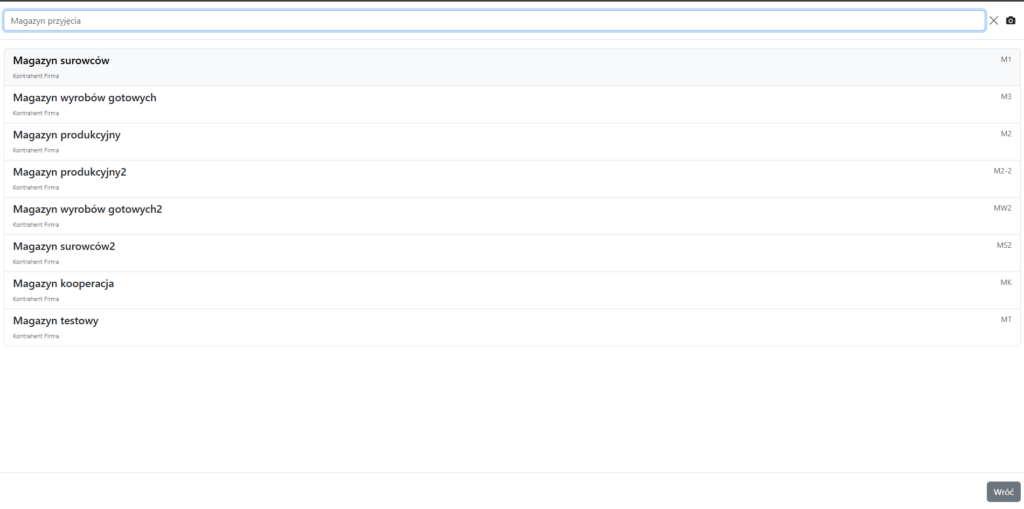
Task: Click the camera scan icon
Action: [1010, 20]
